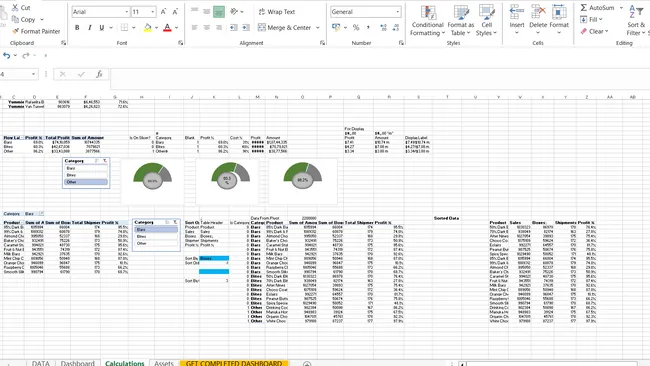Open the Format as Table gallery

coord(461,21)
